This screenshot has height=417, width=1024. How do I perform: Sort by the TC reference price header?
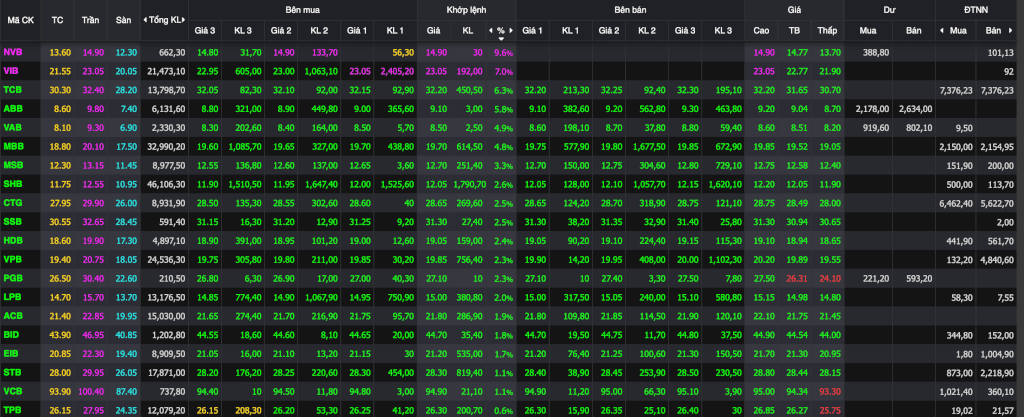point(57,20)
